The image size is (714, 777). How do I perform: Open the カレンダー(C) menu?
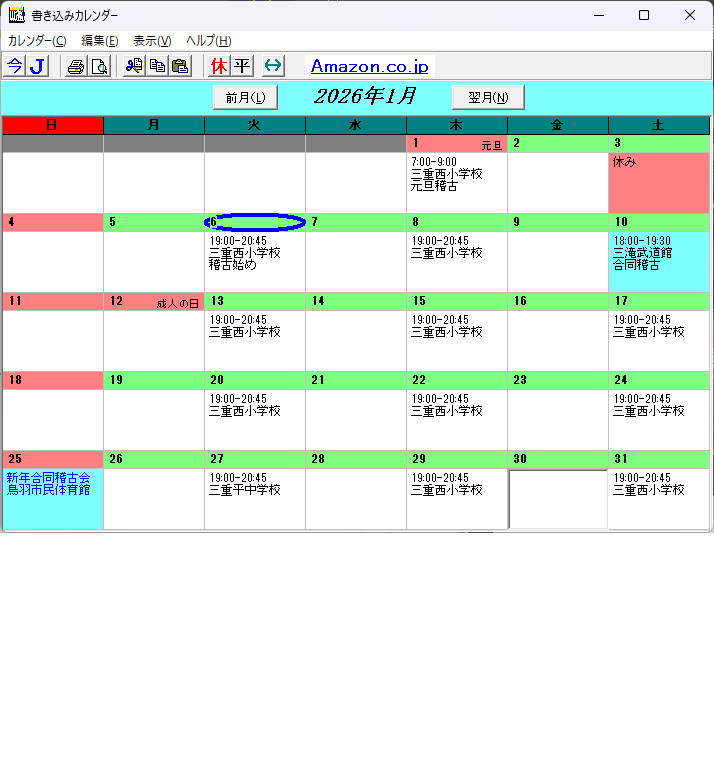pos(37,41)
